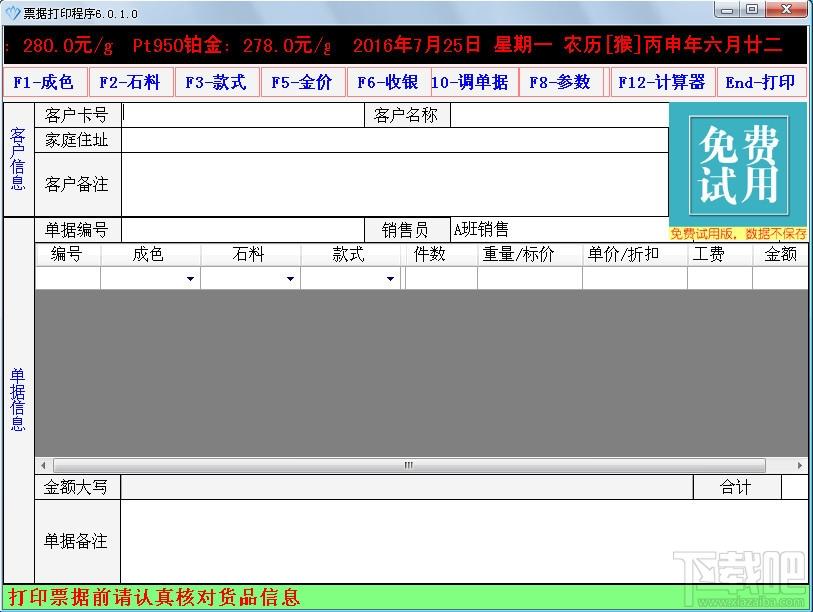Click into the 家庭住址 address field
The image size is (813, 612).
395,140
